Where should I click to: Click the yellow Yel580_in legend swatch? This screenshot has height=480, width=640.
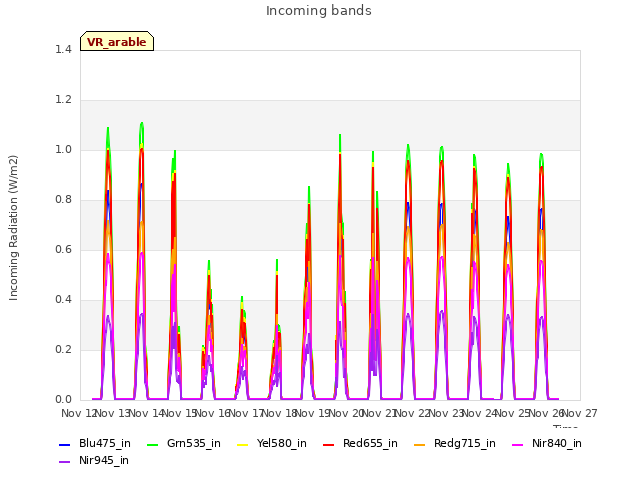click(242, 444)
